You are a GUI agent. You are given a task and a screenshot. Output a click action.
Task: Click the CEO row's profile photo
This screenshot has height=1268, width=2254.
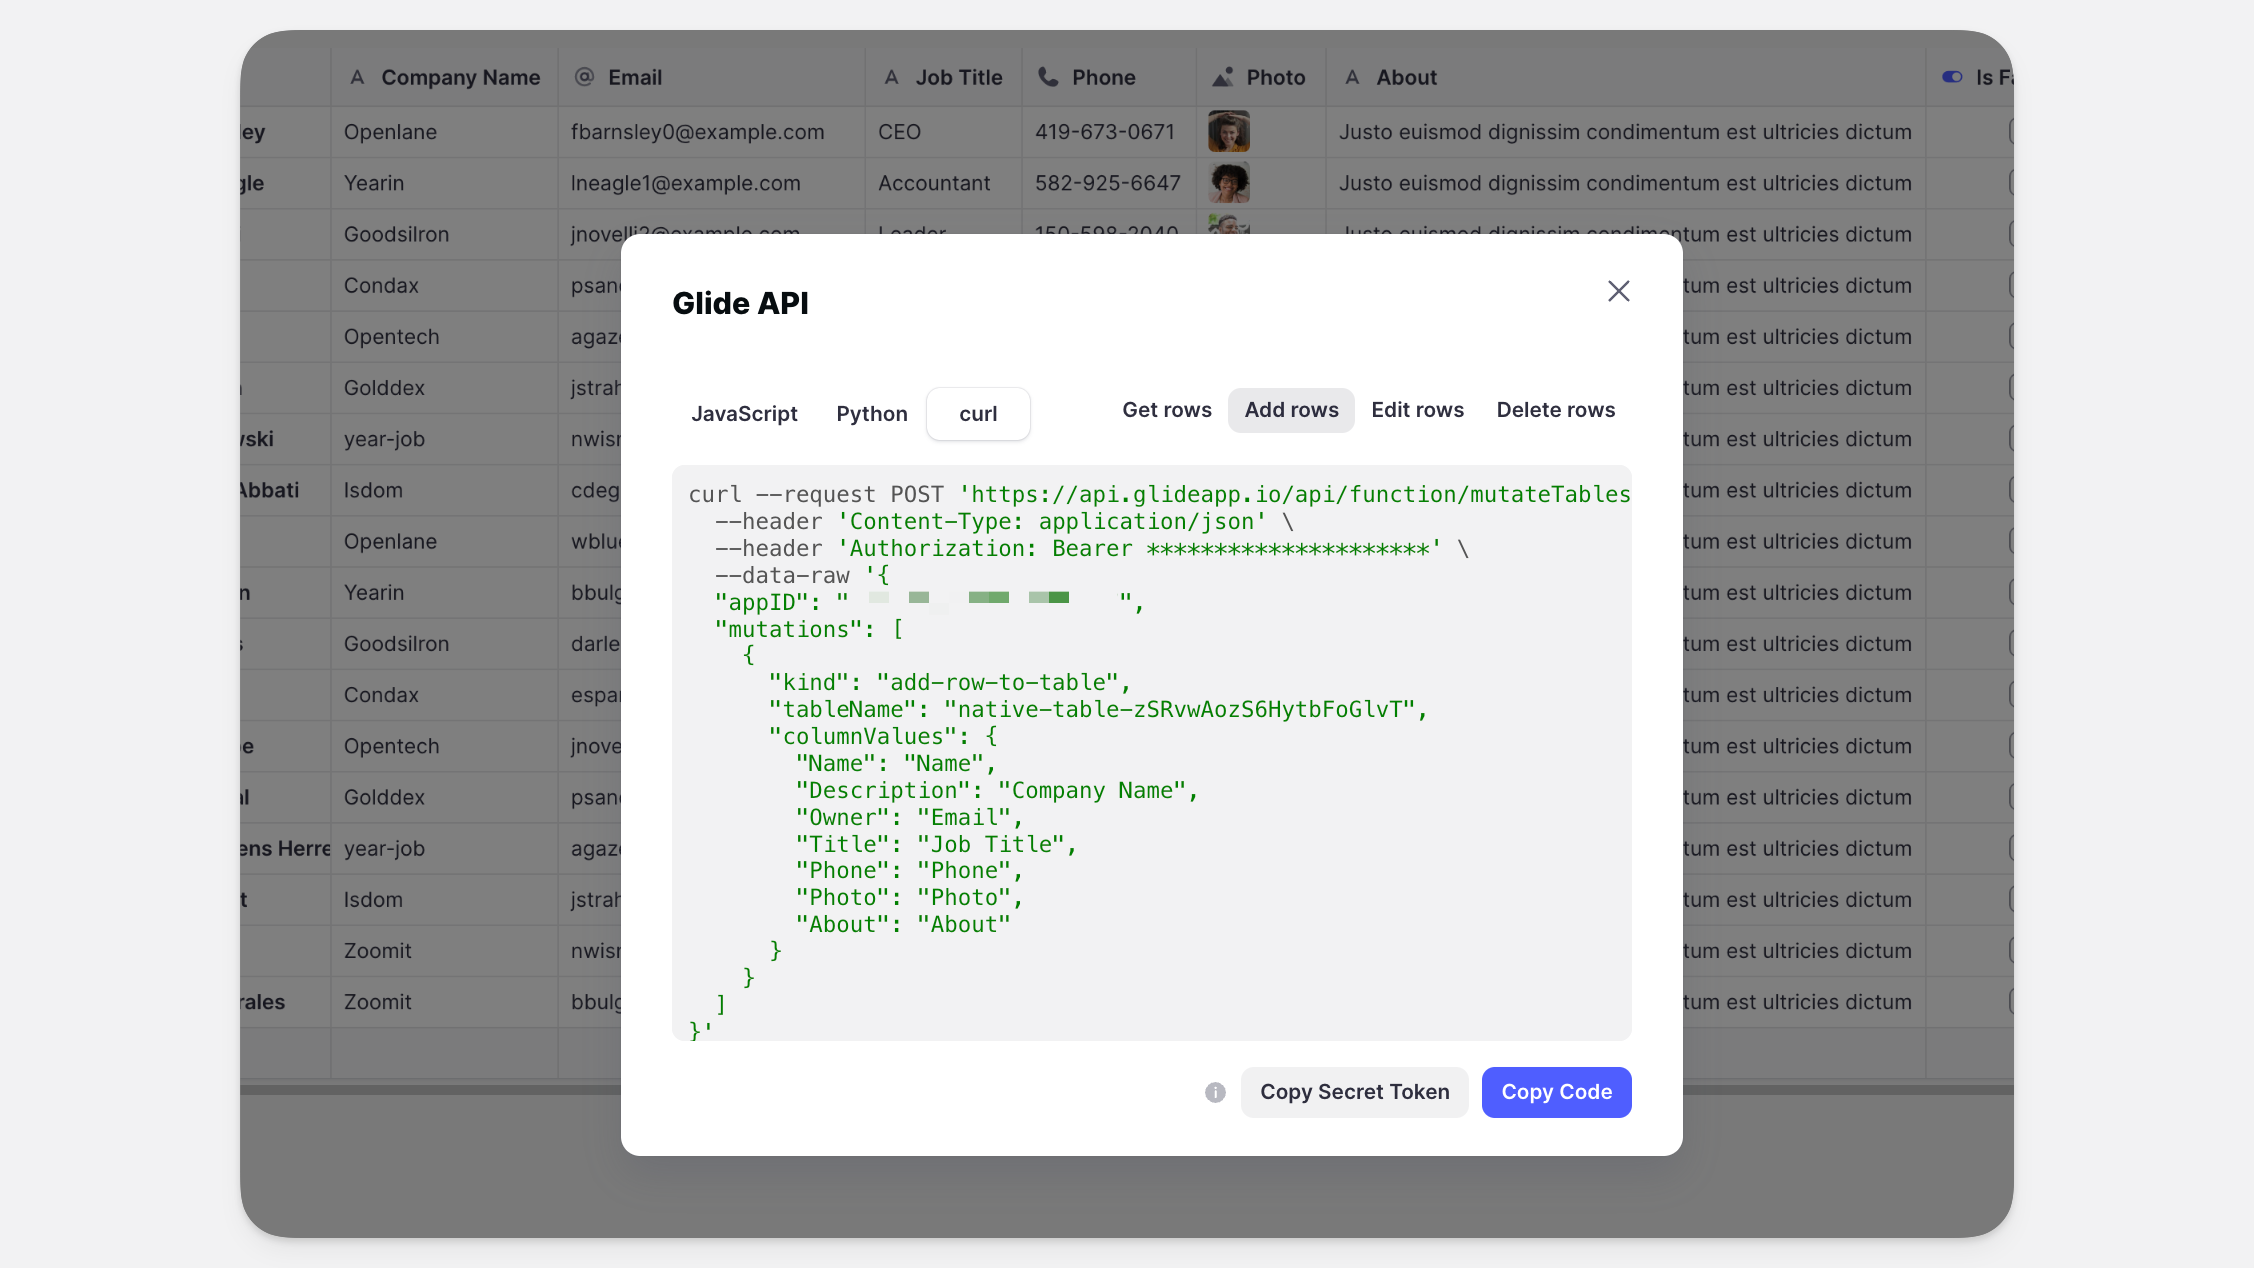coord(1228,131)
